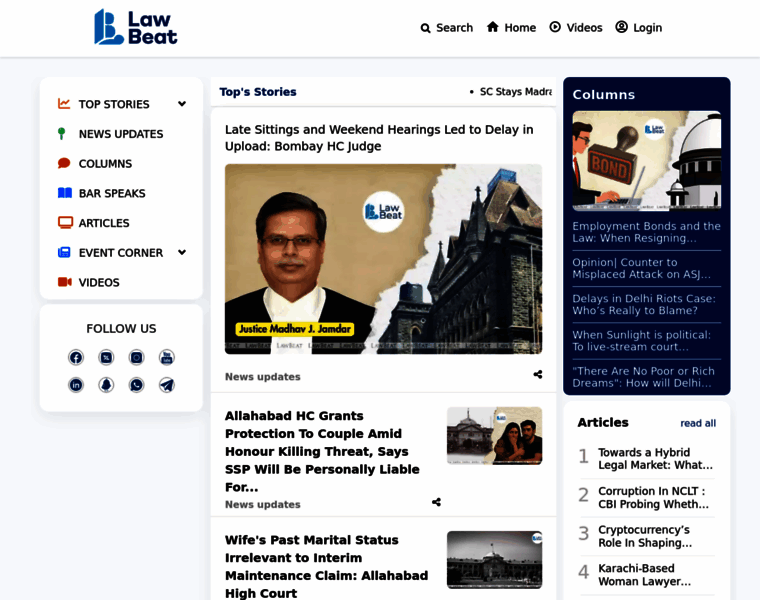Click 'News updates' tag under Allahabad couple story
This screenshot has width=760, height=600.
(263, 505)
